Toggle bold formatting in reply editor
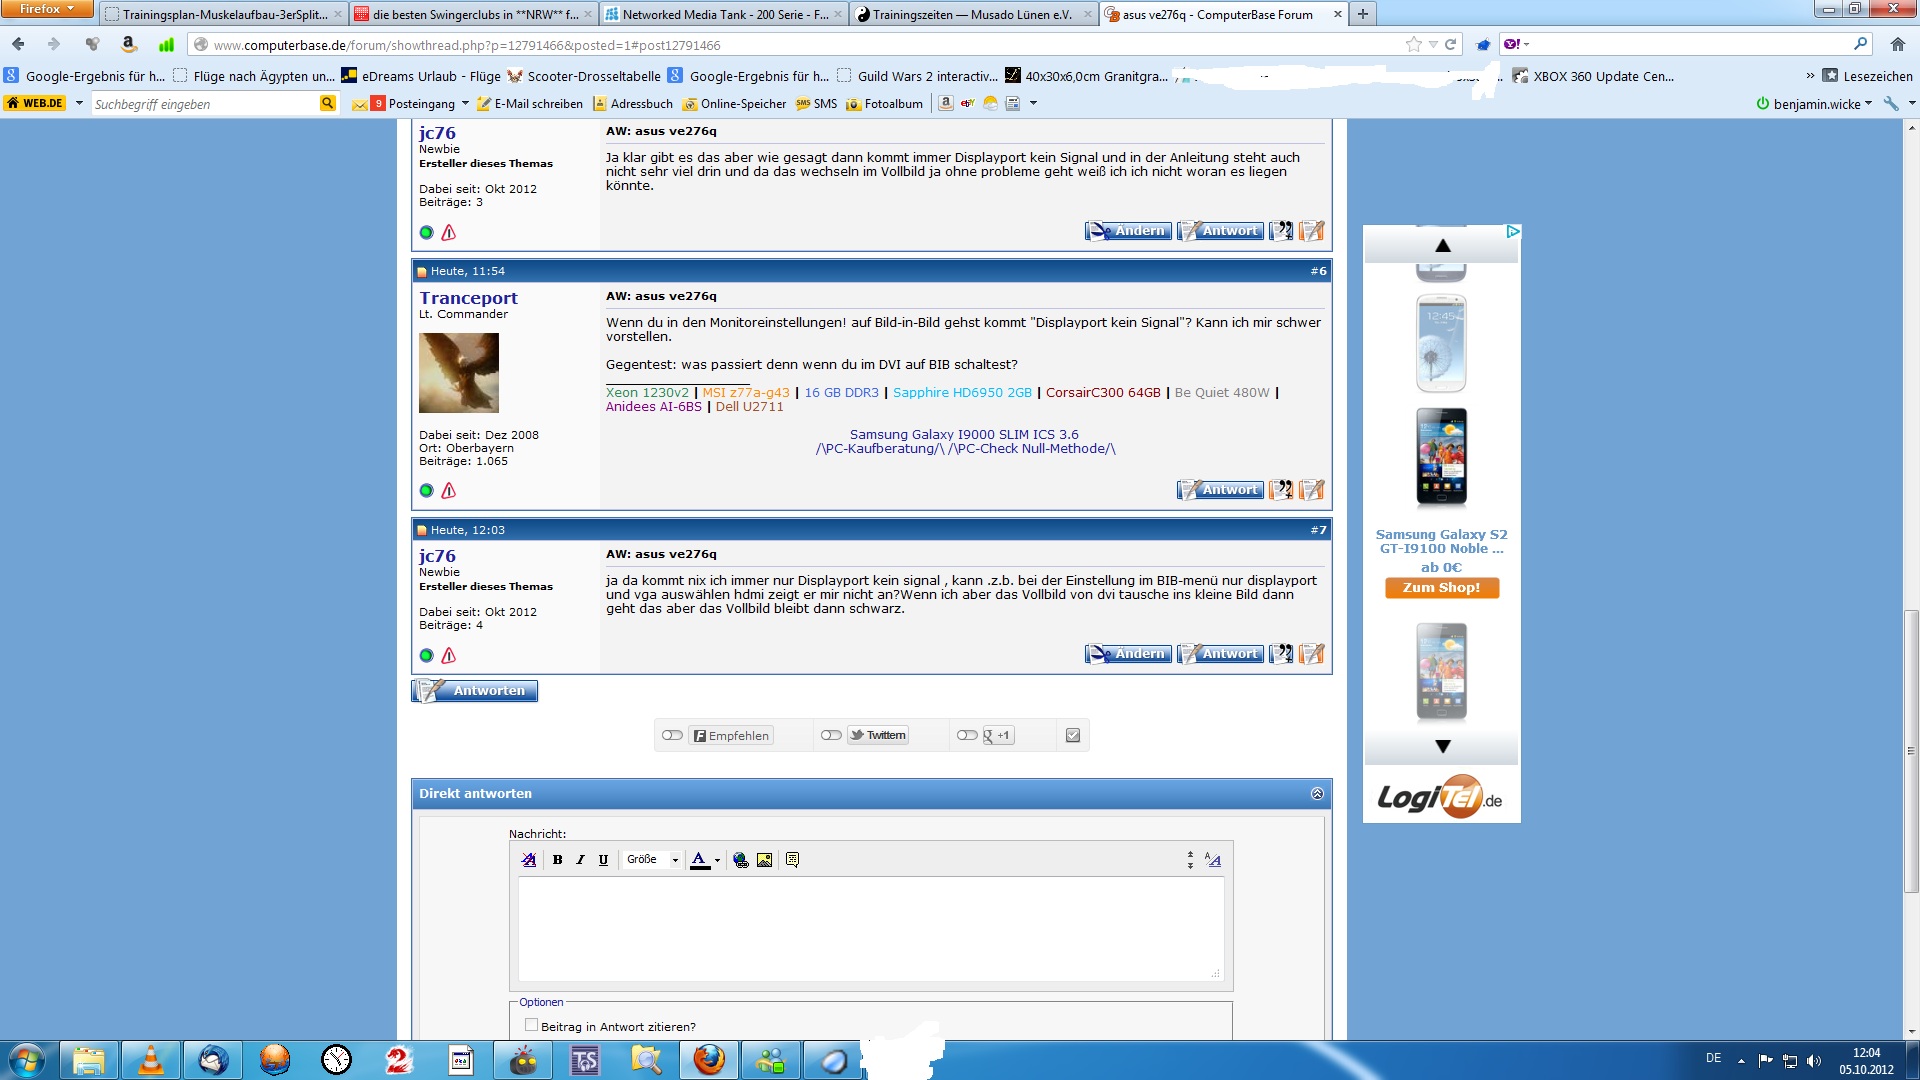The image size is (1920, 1080). click(557, 860)
